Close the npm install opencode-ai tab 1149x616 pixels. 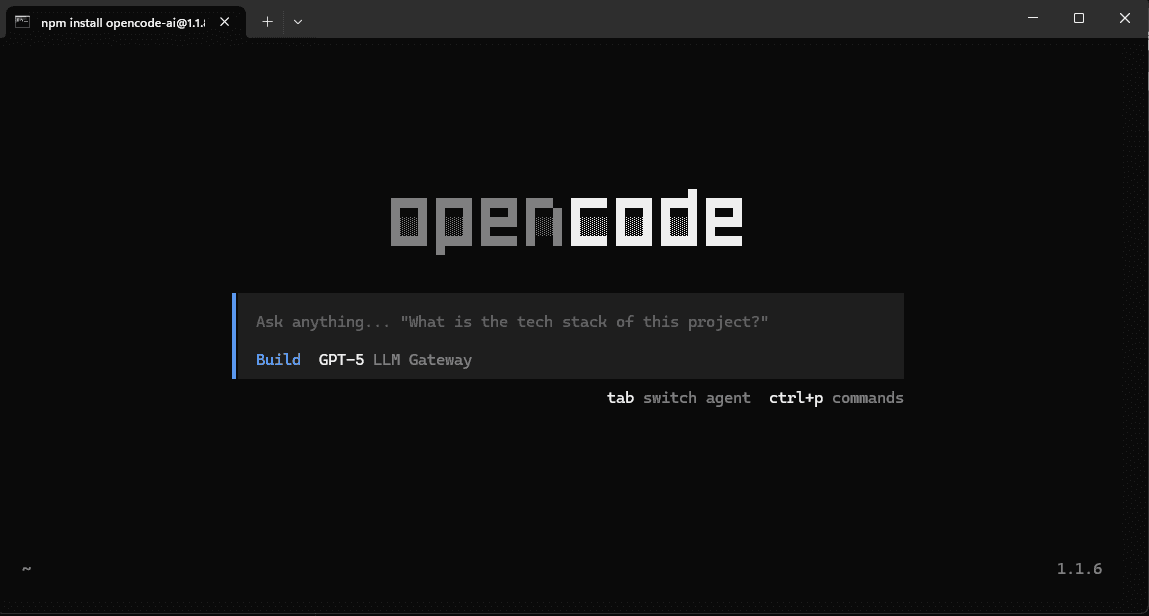click(x=224, y=21)
